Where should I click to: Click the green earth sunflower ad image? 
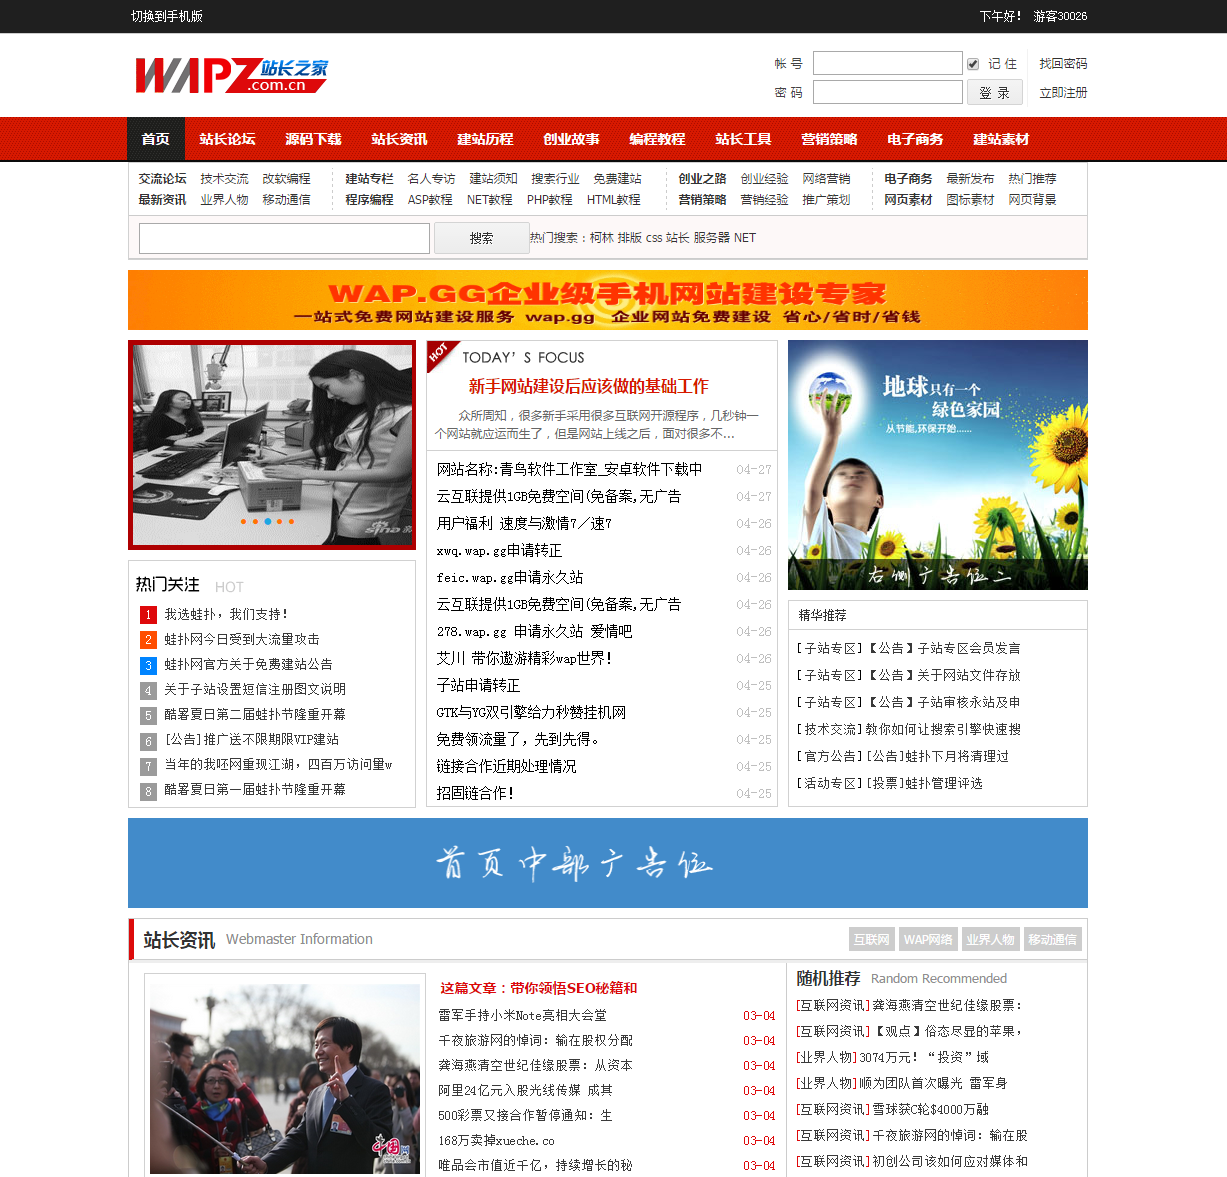click(x=937, y=465)
